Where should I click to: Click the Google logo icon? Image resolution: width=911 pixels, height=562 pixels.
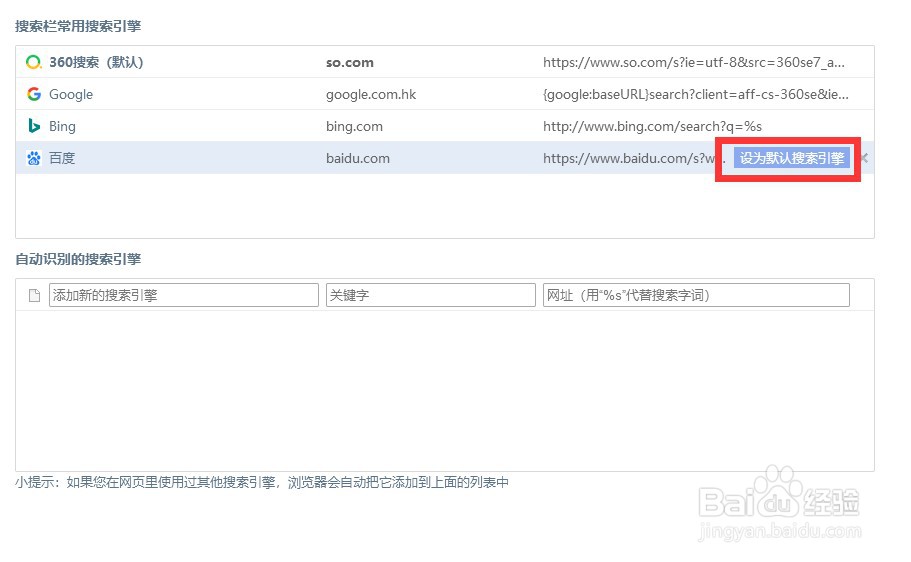point(34,94)
